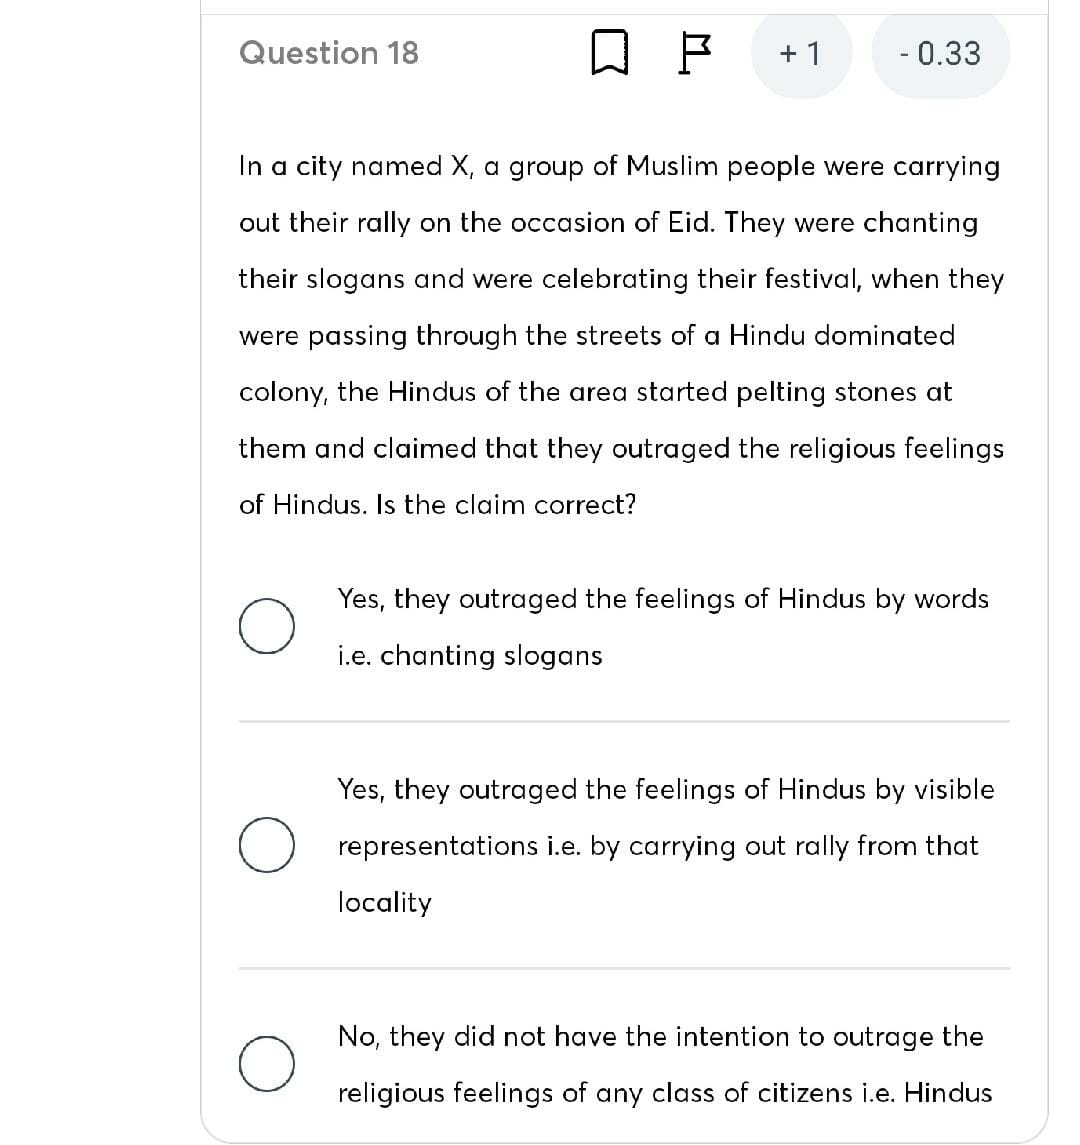The image size is (1080, 1145).
Task: Click the divider below the second option
Action: (x=624, y=968)
